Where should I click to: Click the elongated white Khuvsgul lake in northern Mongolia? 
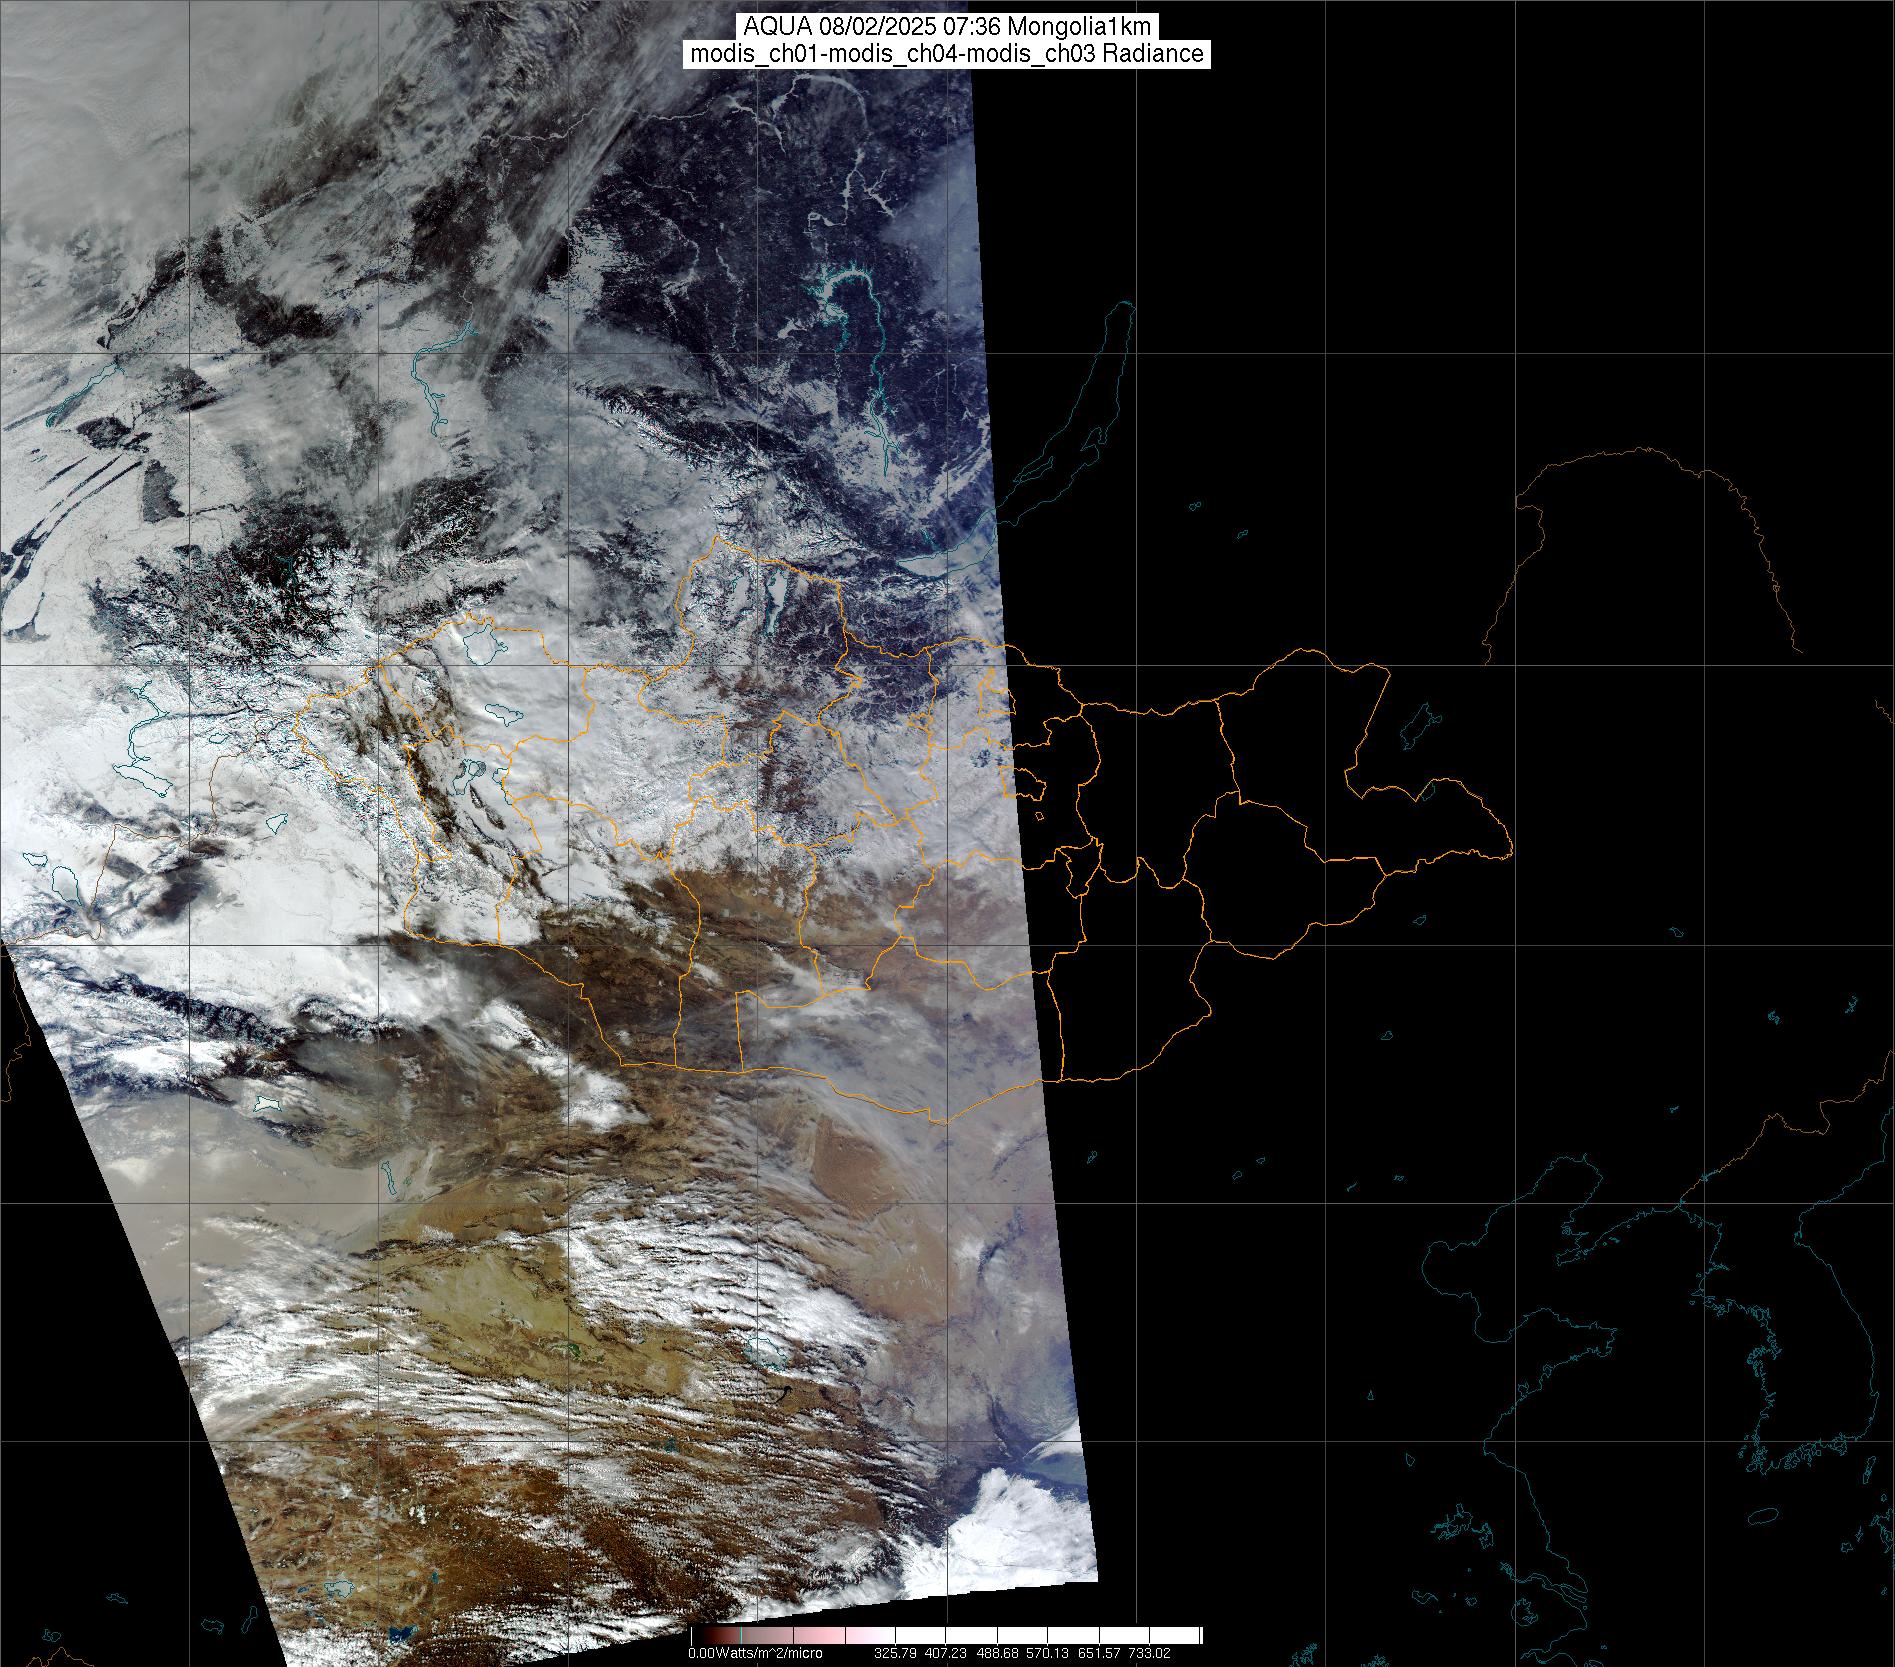pyautogui.click(x=774, y=602)
